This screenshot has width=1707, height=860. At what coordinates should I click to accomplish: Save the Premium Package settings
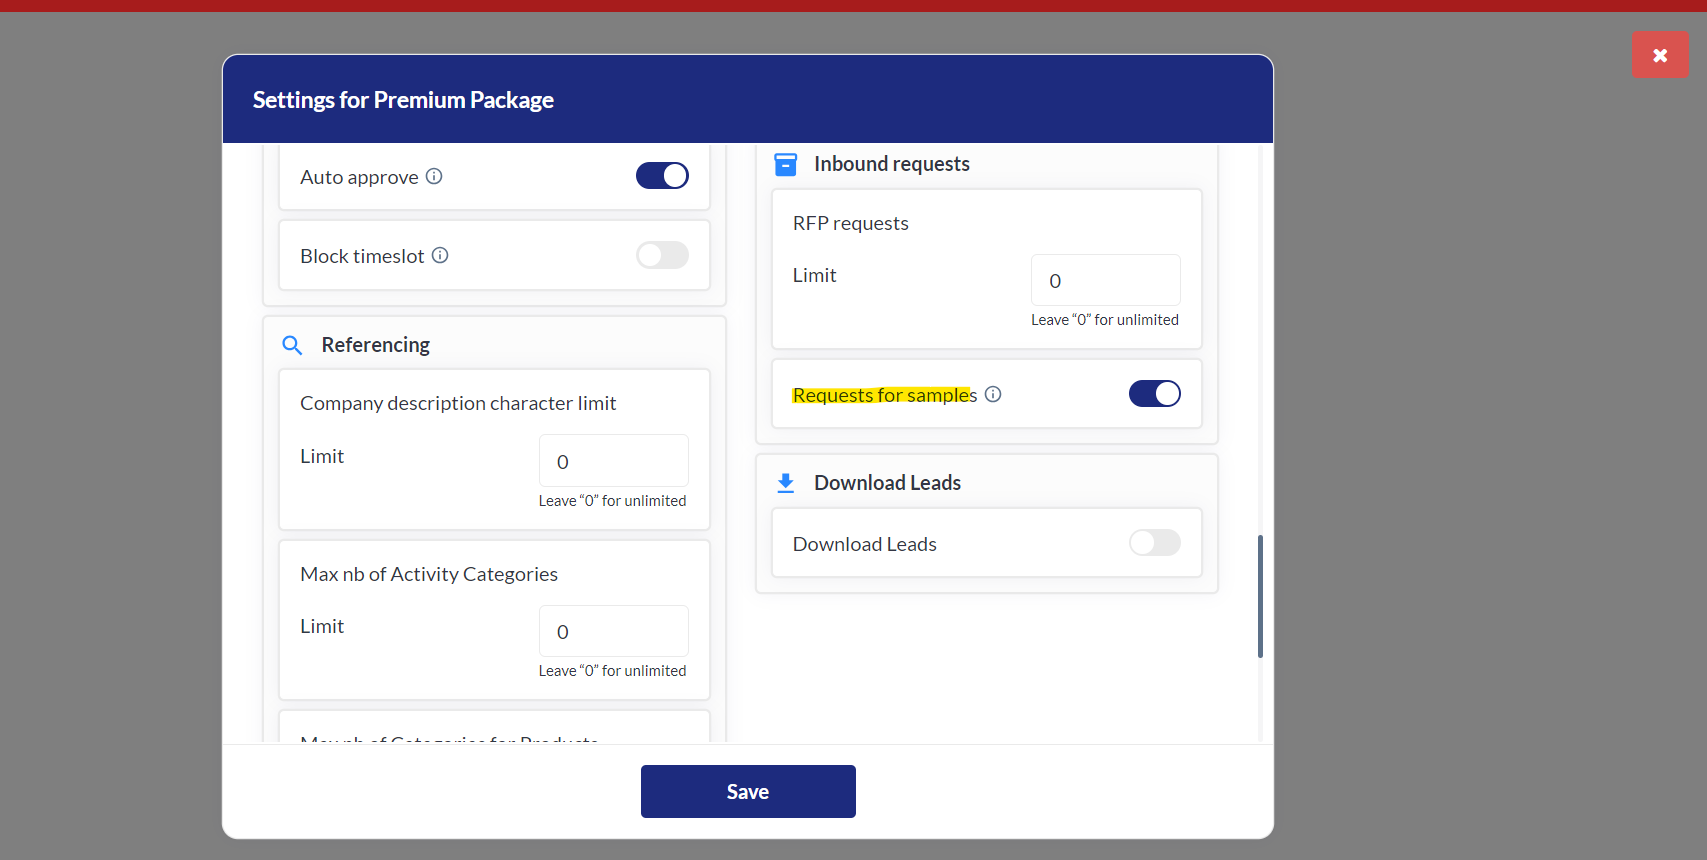point(748,791)
